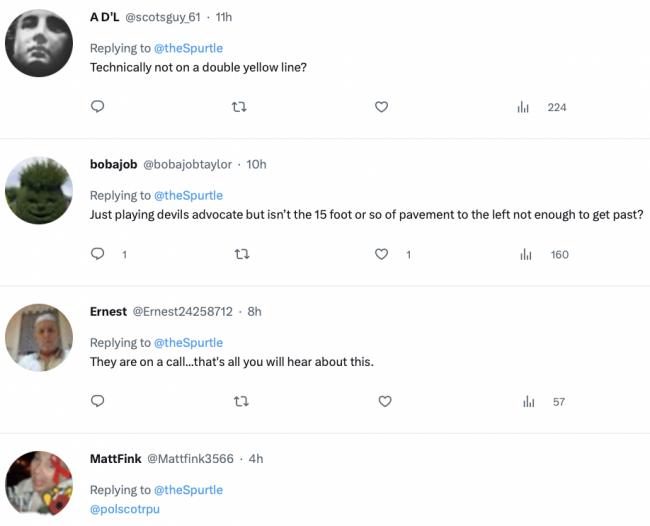View analytics showing 224 views

pos(542,107)
